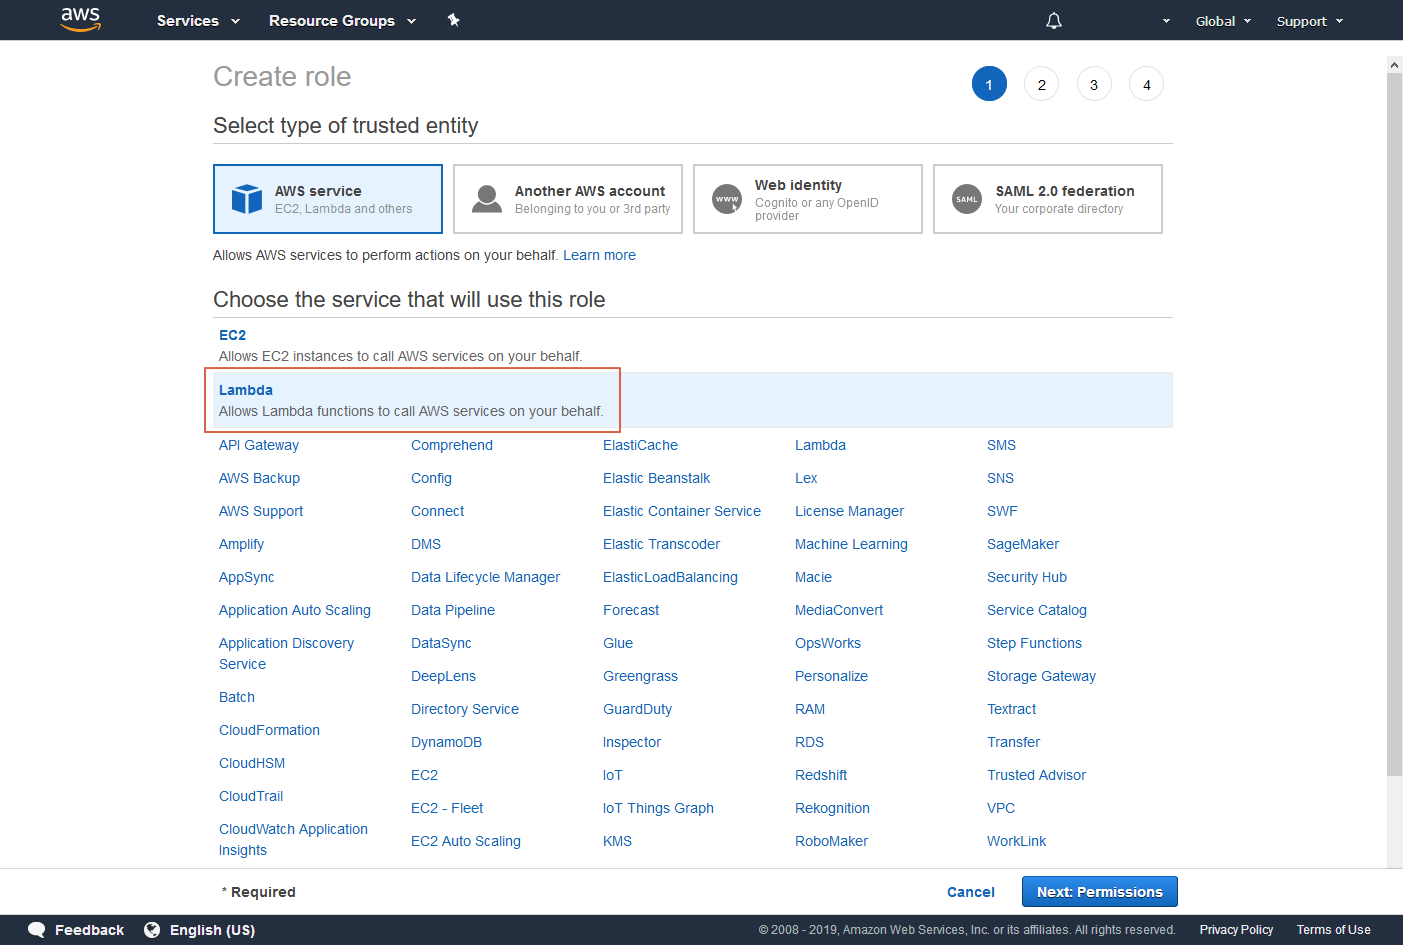Select Trusted Advisor service
Screen dimensions: 1403x945
pyautogui.click(x=1036, y=775)
